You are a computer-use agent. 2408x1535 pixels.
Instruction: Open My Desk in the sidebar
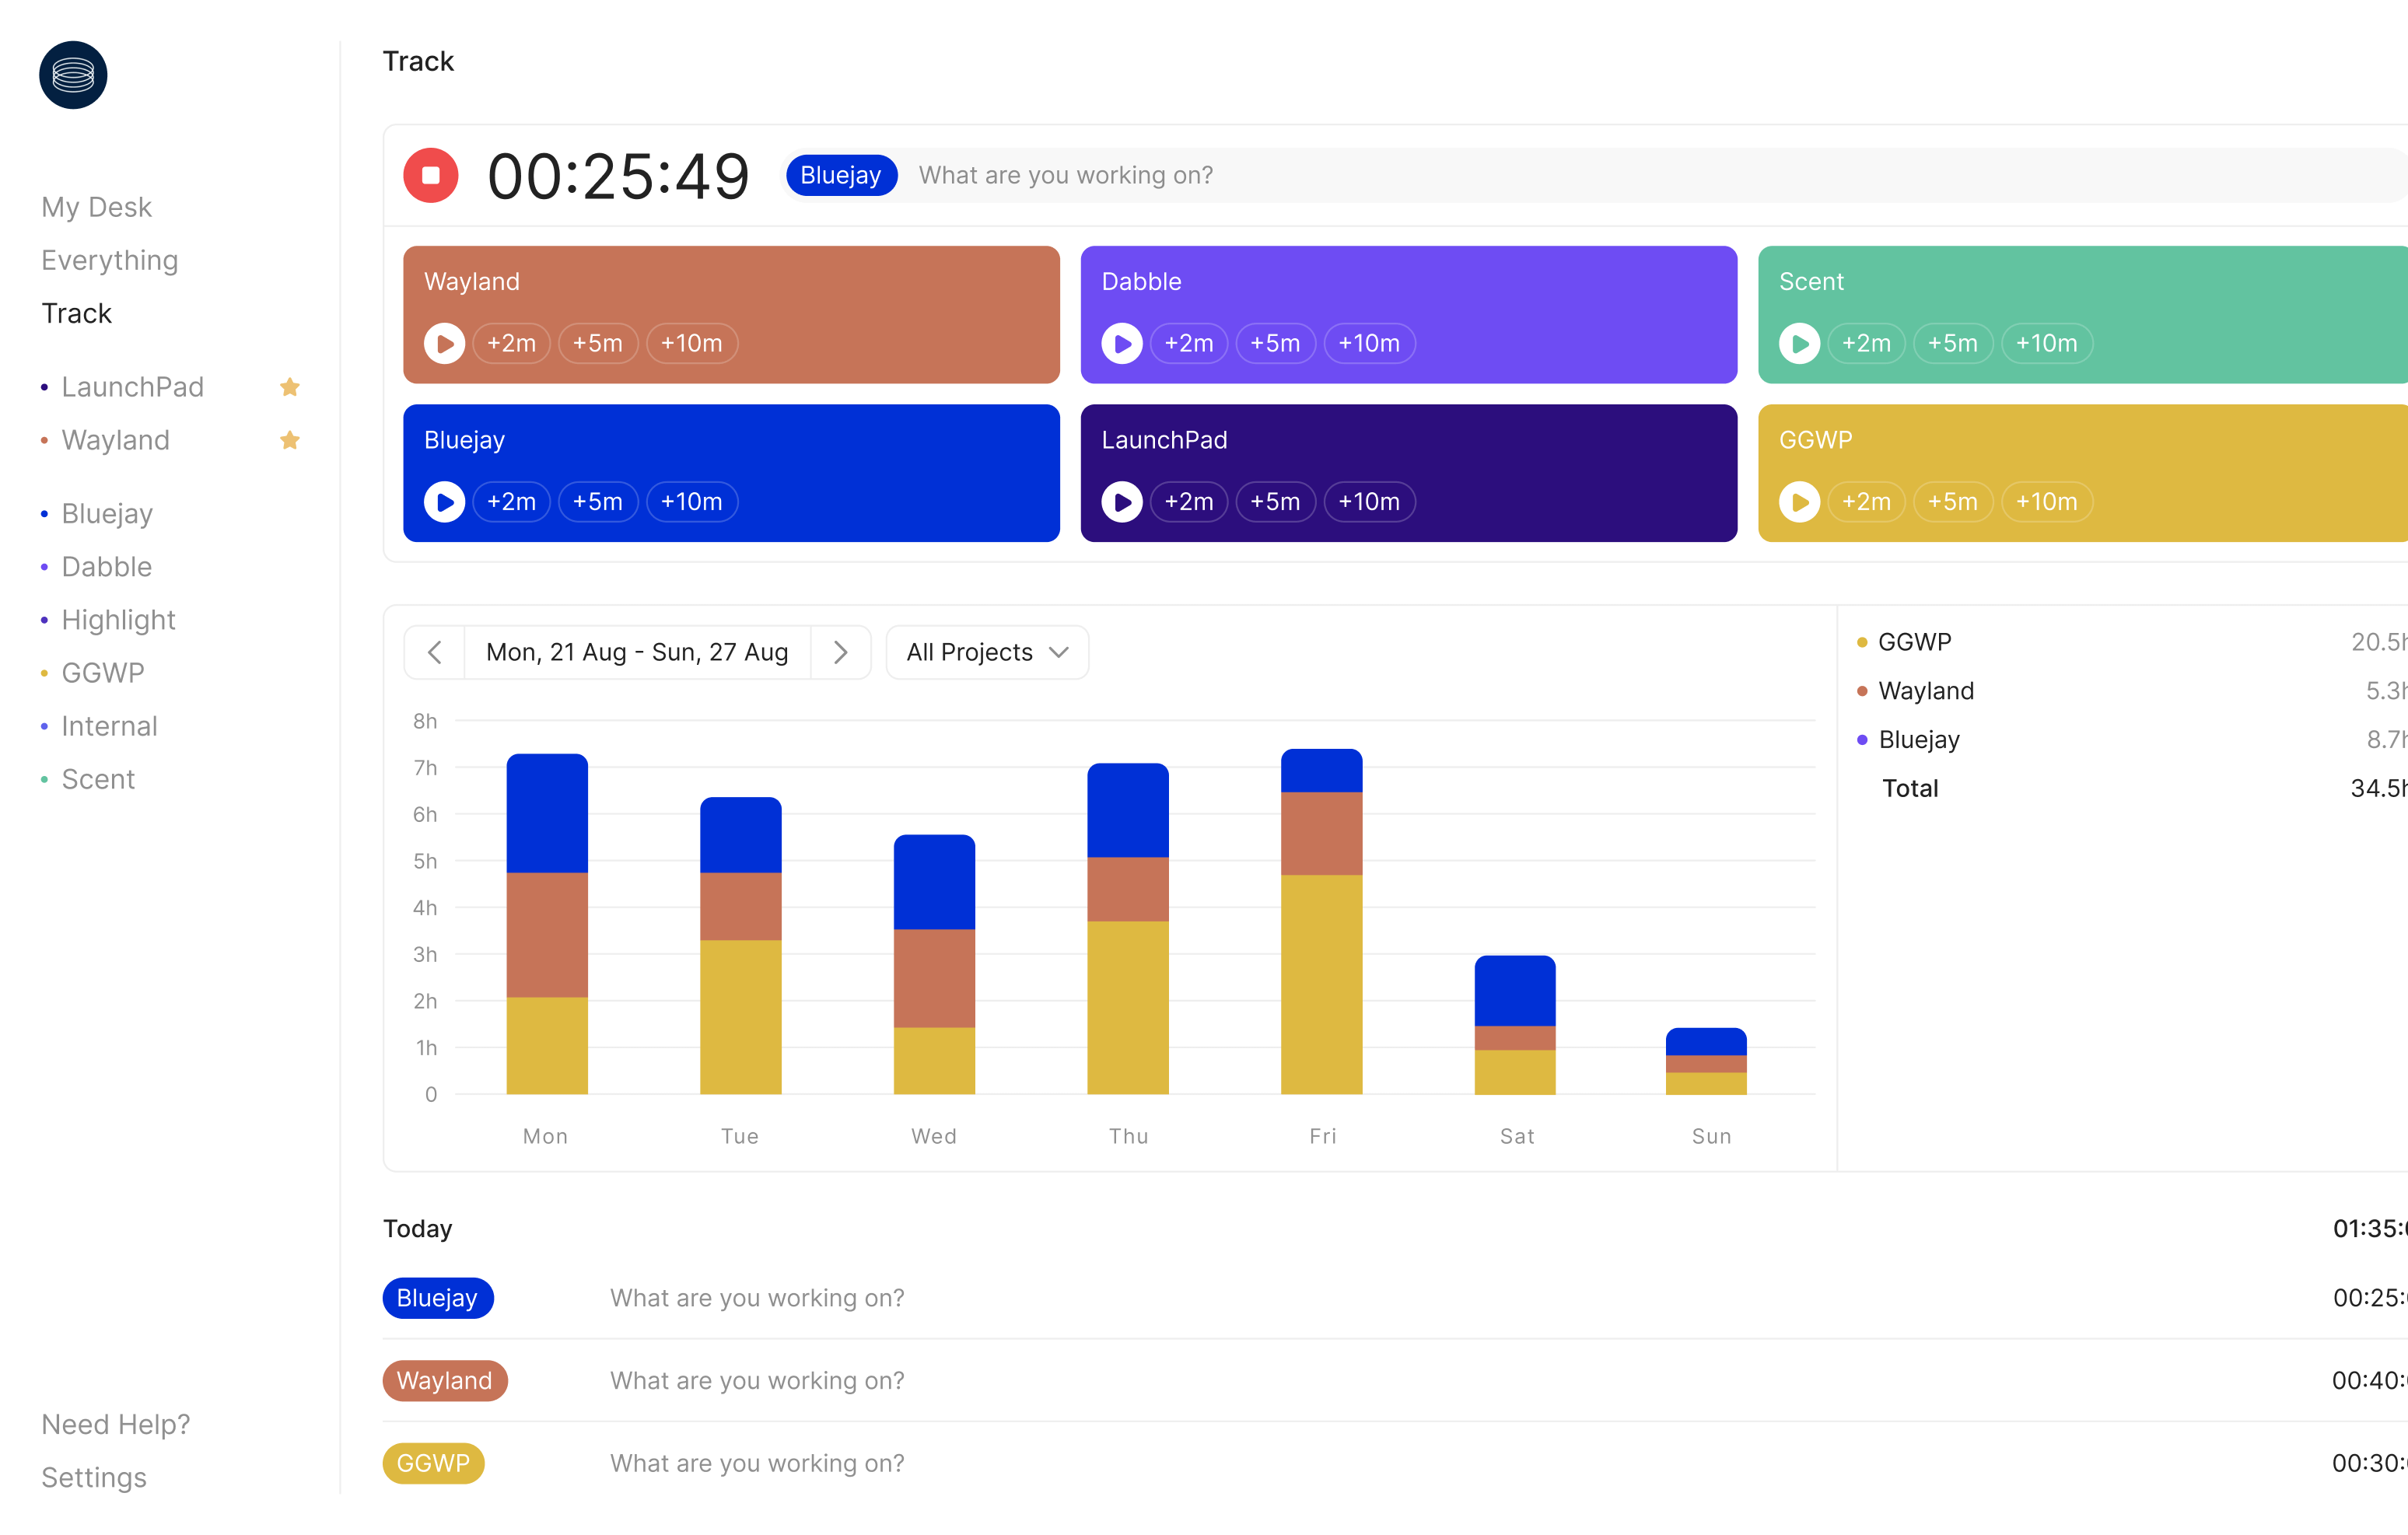pos(96,207)
